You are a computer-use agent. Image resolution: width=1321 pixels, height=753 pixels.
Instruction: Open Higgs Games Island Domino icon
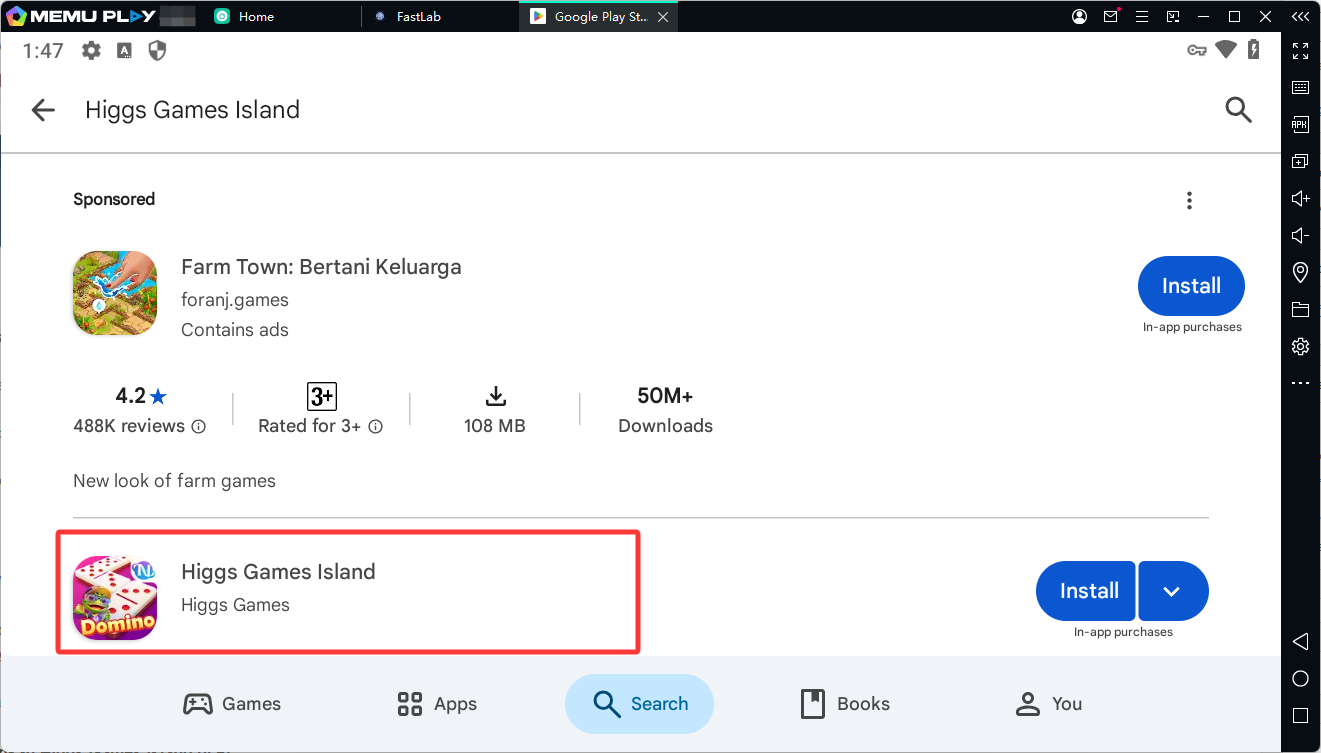115,598
